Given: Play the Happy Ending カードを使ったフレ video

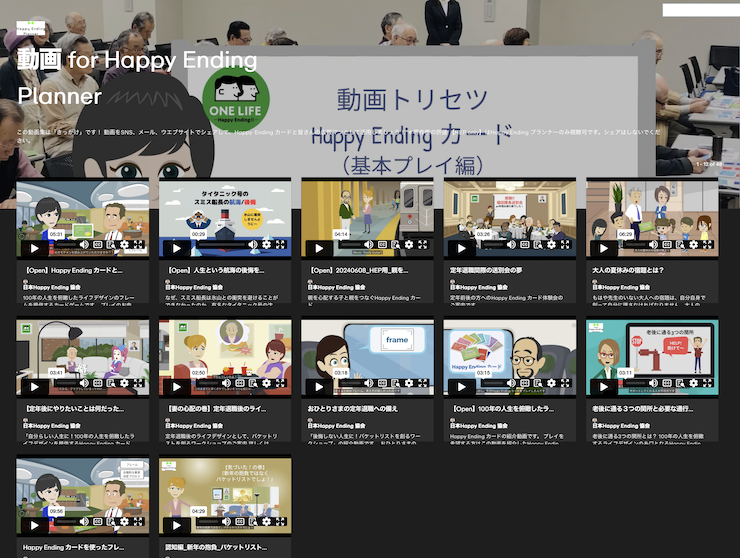Looking at the screenshot, I should 34,525.
